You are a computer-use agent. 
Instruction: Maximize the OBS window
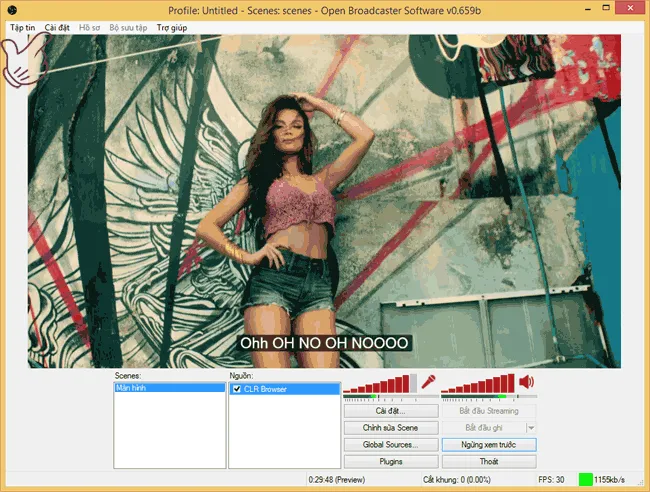[x=606, y=8]
